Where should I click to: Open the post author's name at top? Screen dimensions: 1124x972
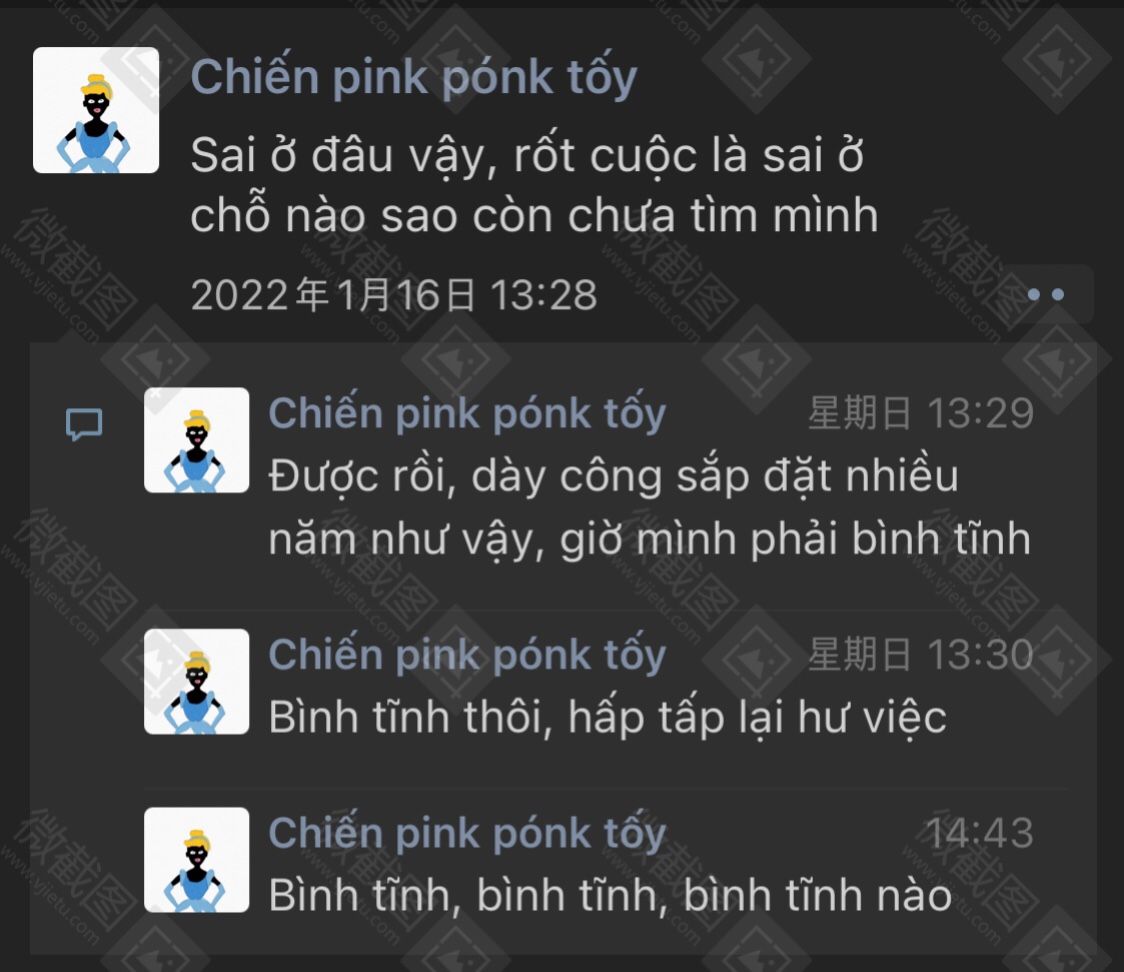click(x=414, y=77)
